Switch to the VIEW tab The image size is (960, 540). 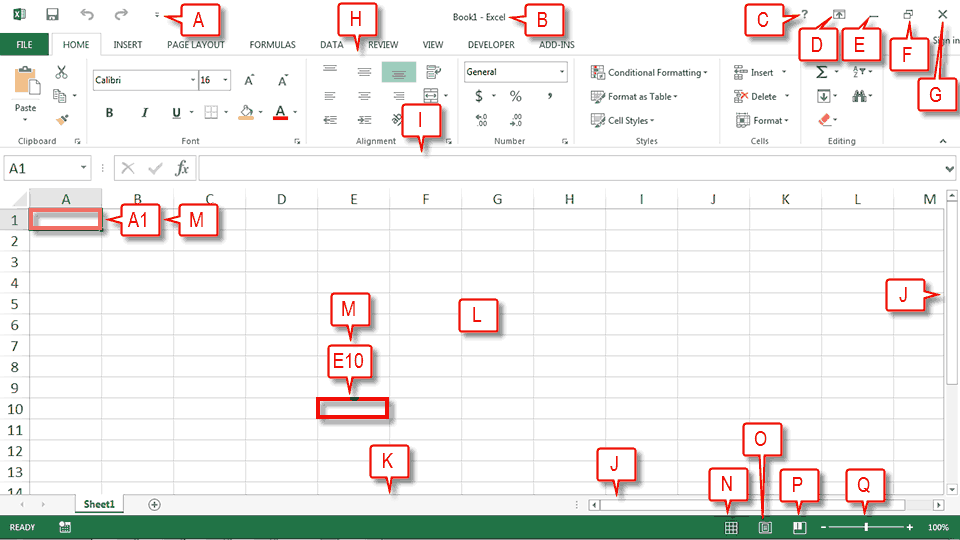click(433, 45)
